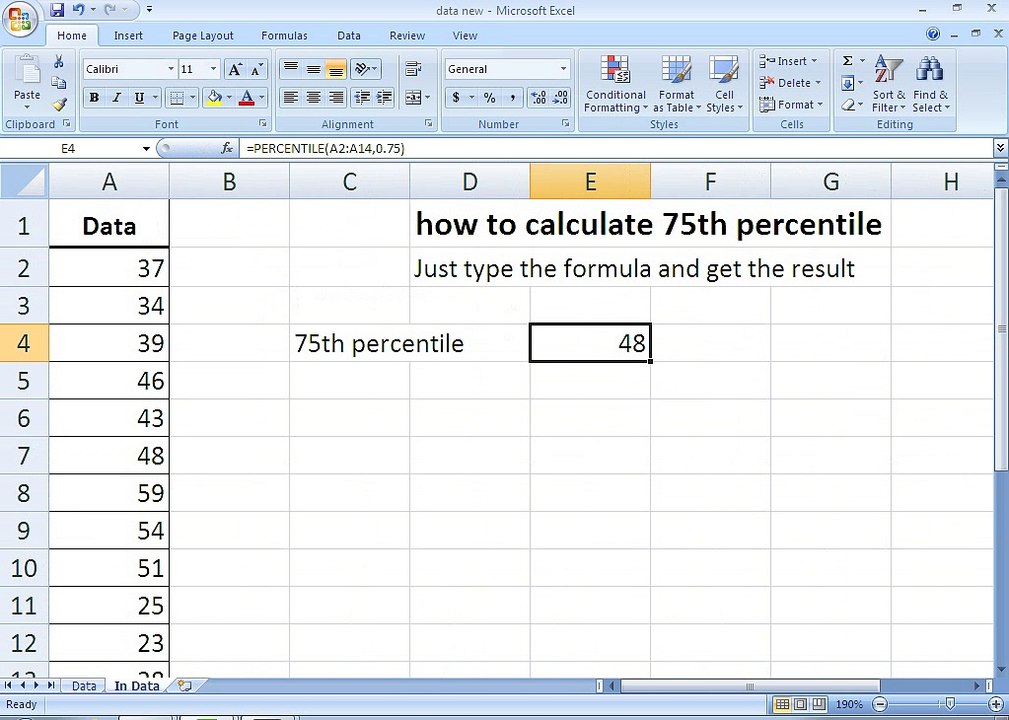Click the AutoSum sigma icon
The width and height of the screenshot is (1009, 720).
(847, 60)
